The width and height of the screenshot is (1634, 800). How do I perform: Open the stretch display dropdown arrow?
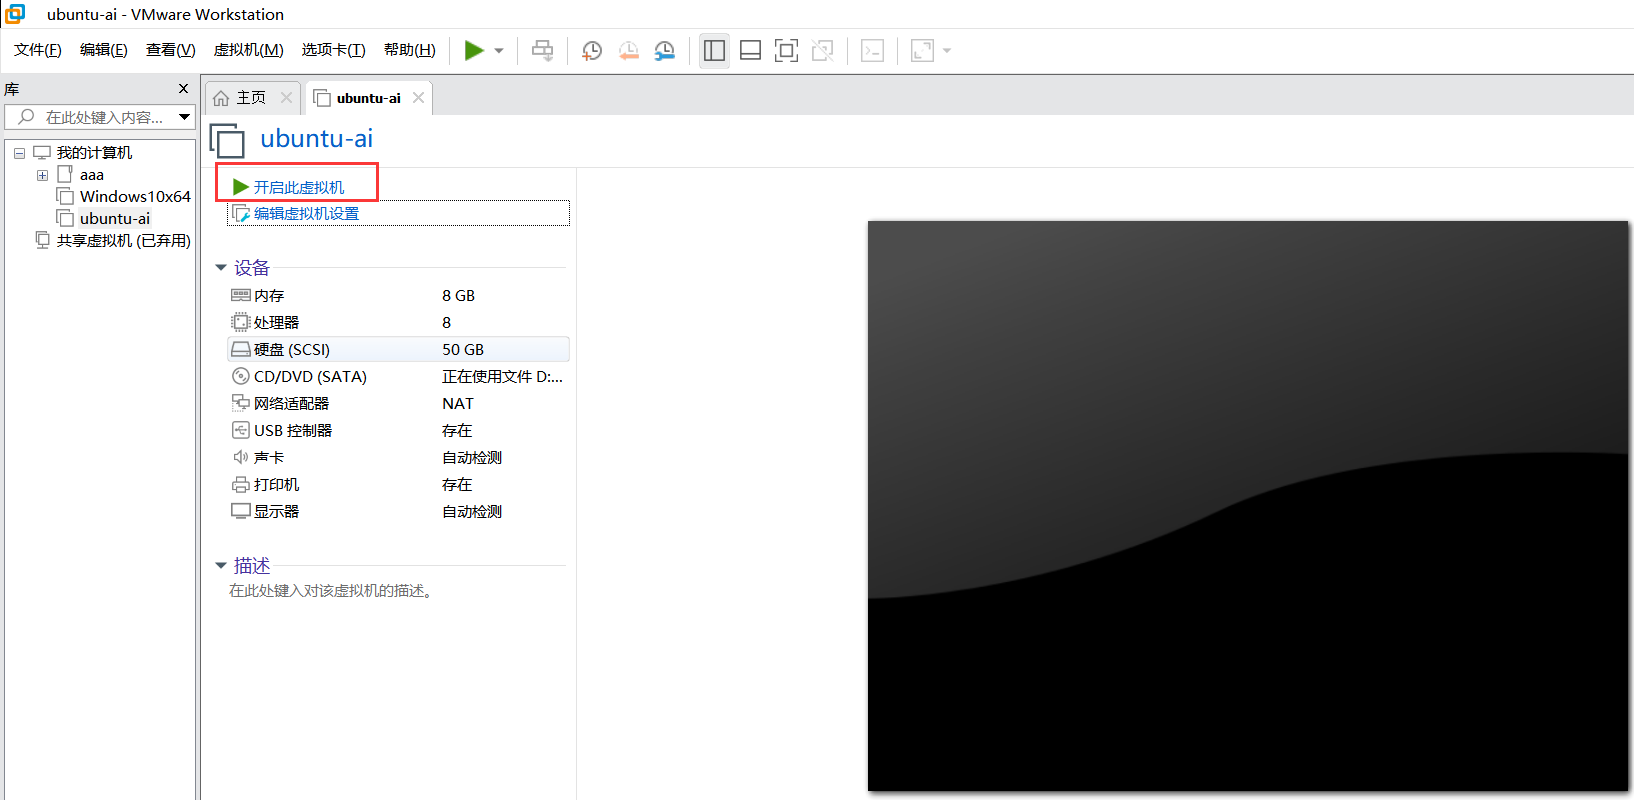[x=947, y=51]
